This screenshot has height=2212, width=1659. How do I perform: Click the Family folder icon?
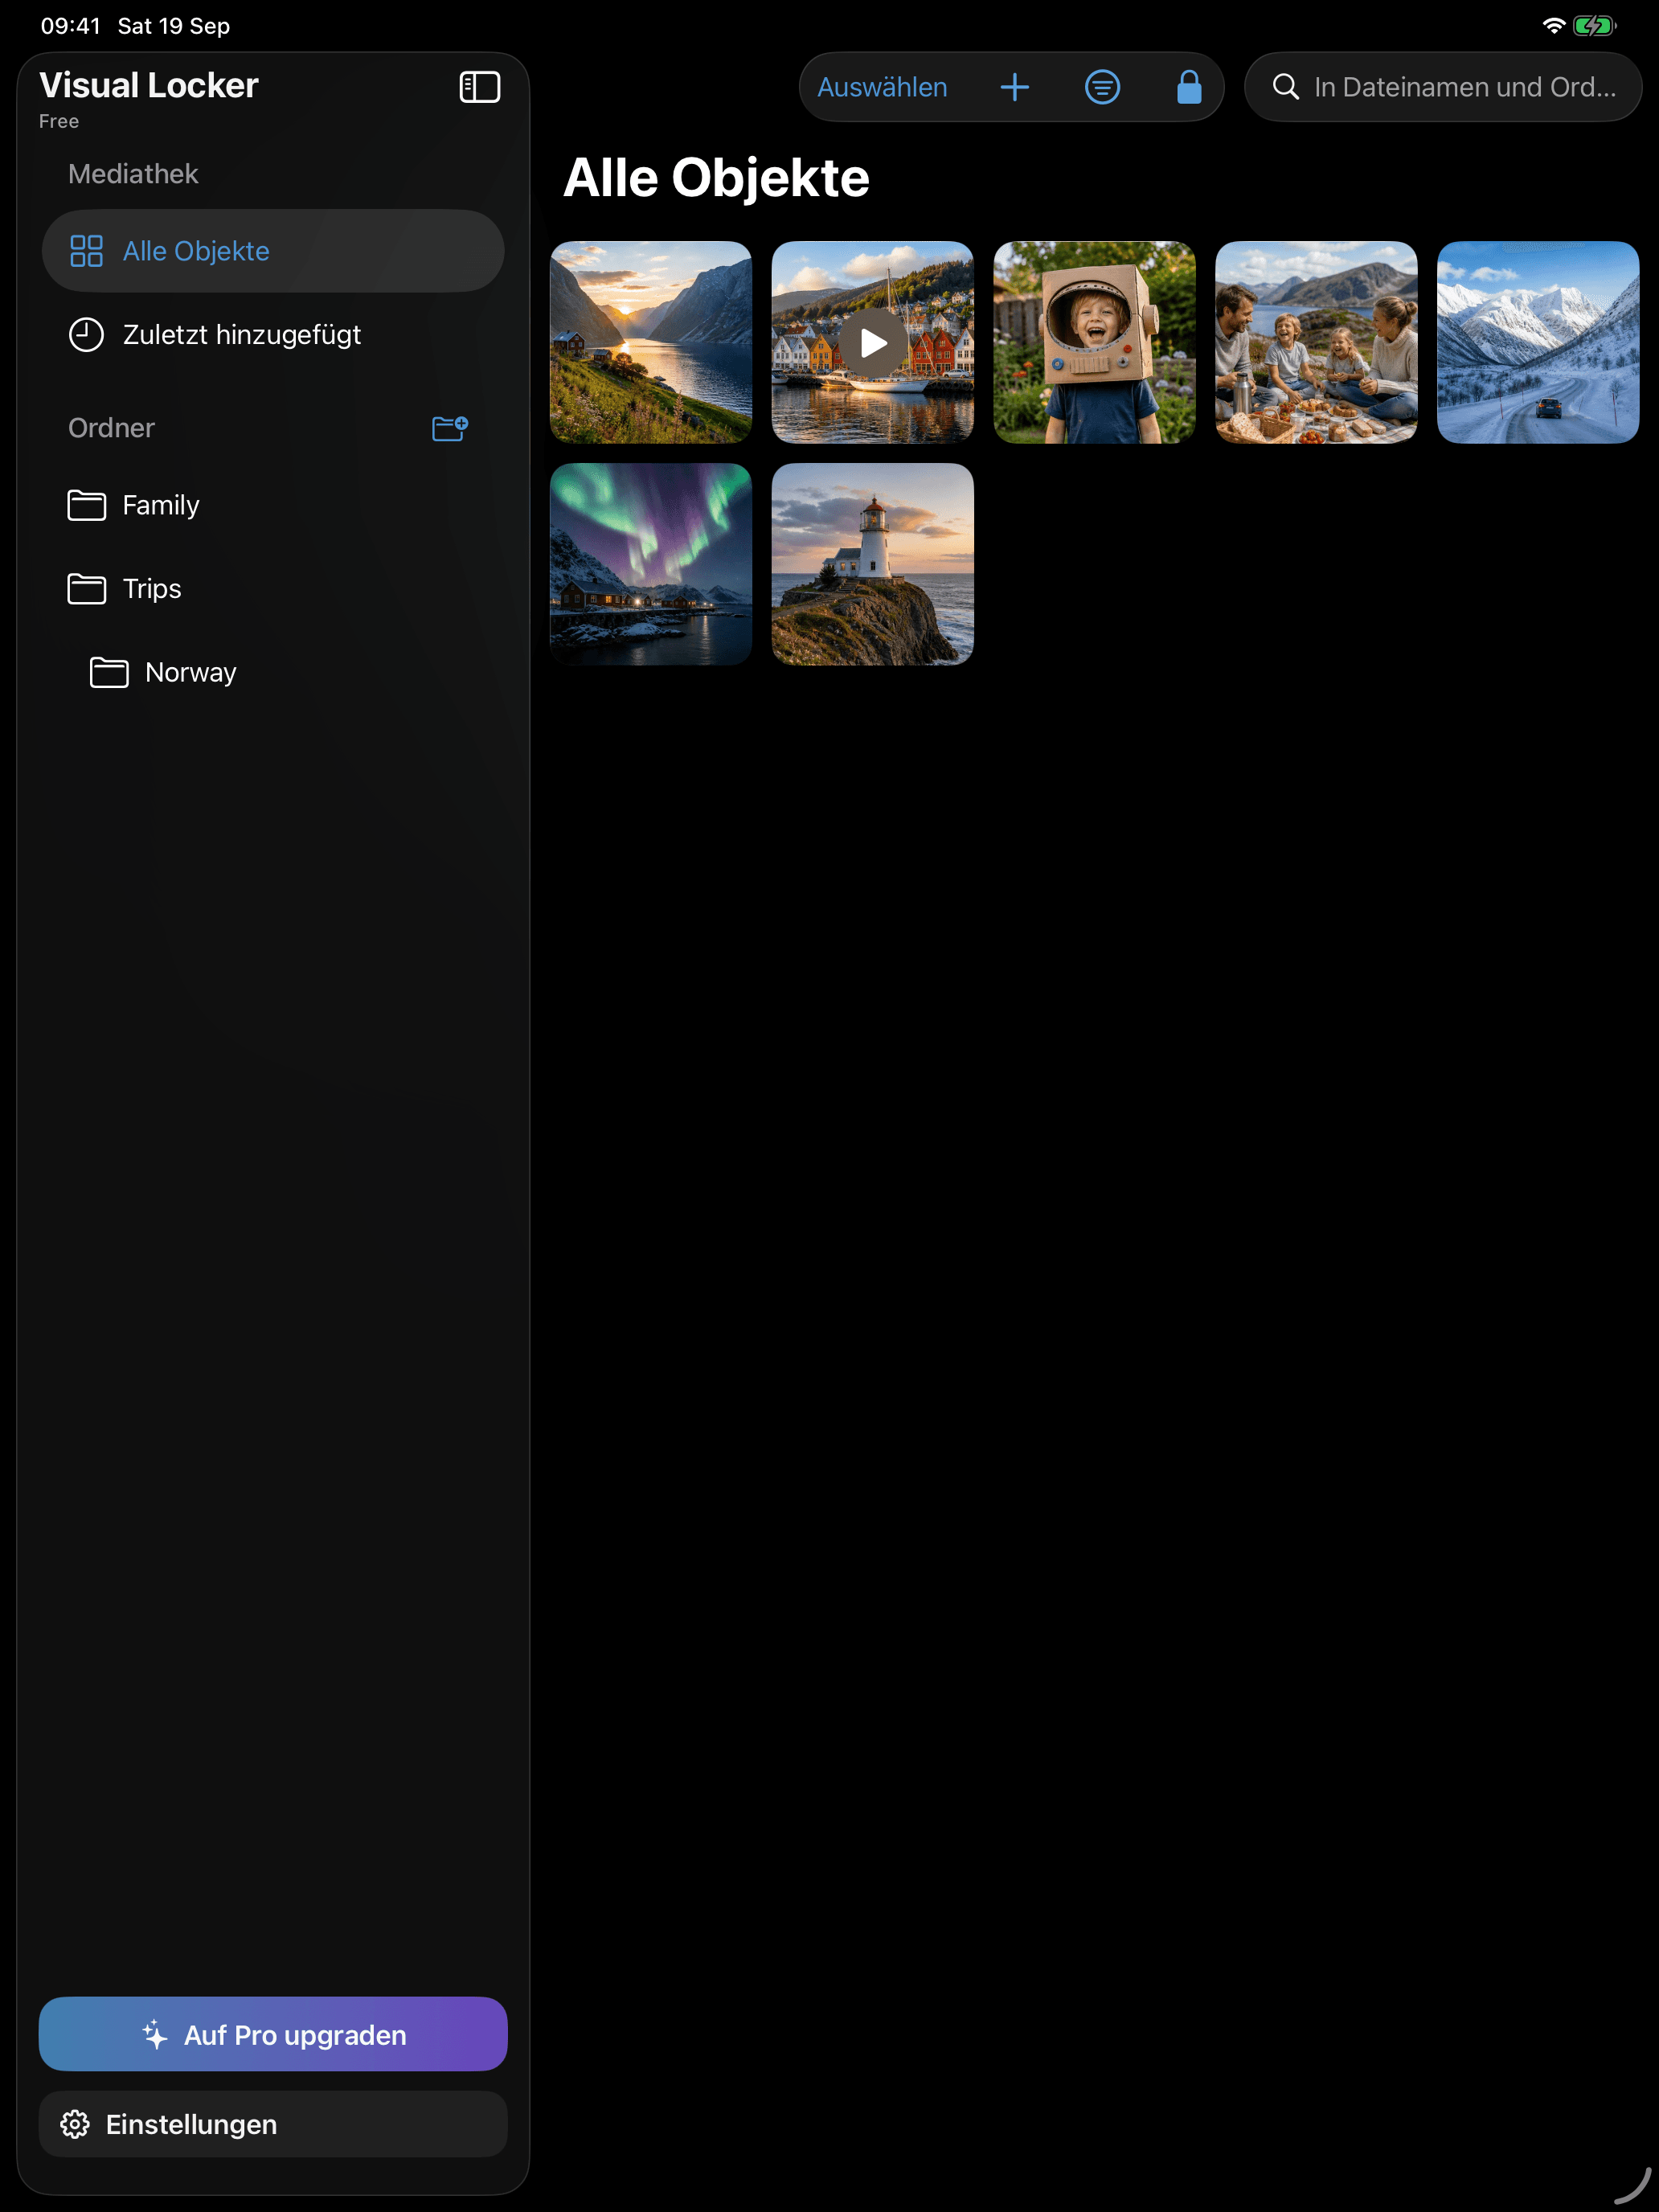86,505
